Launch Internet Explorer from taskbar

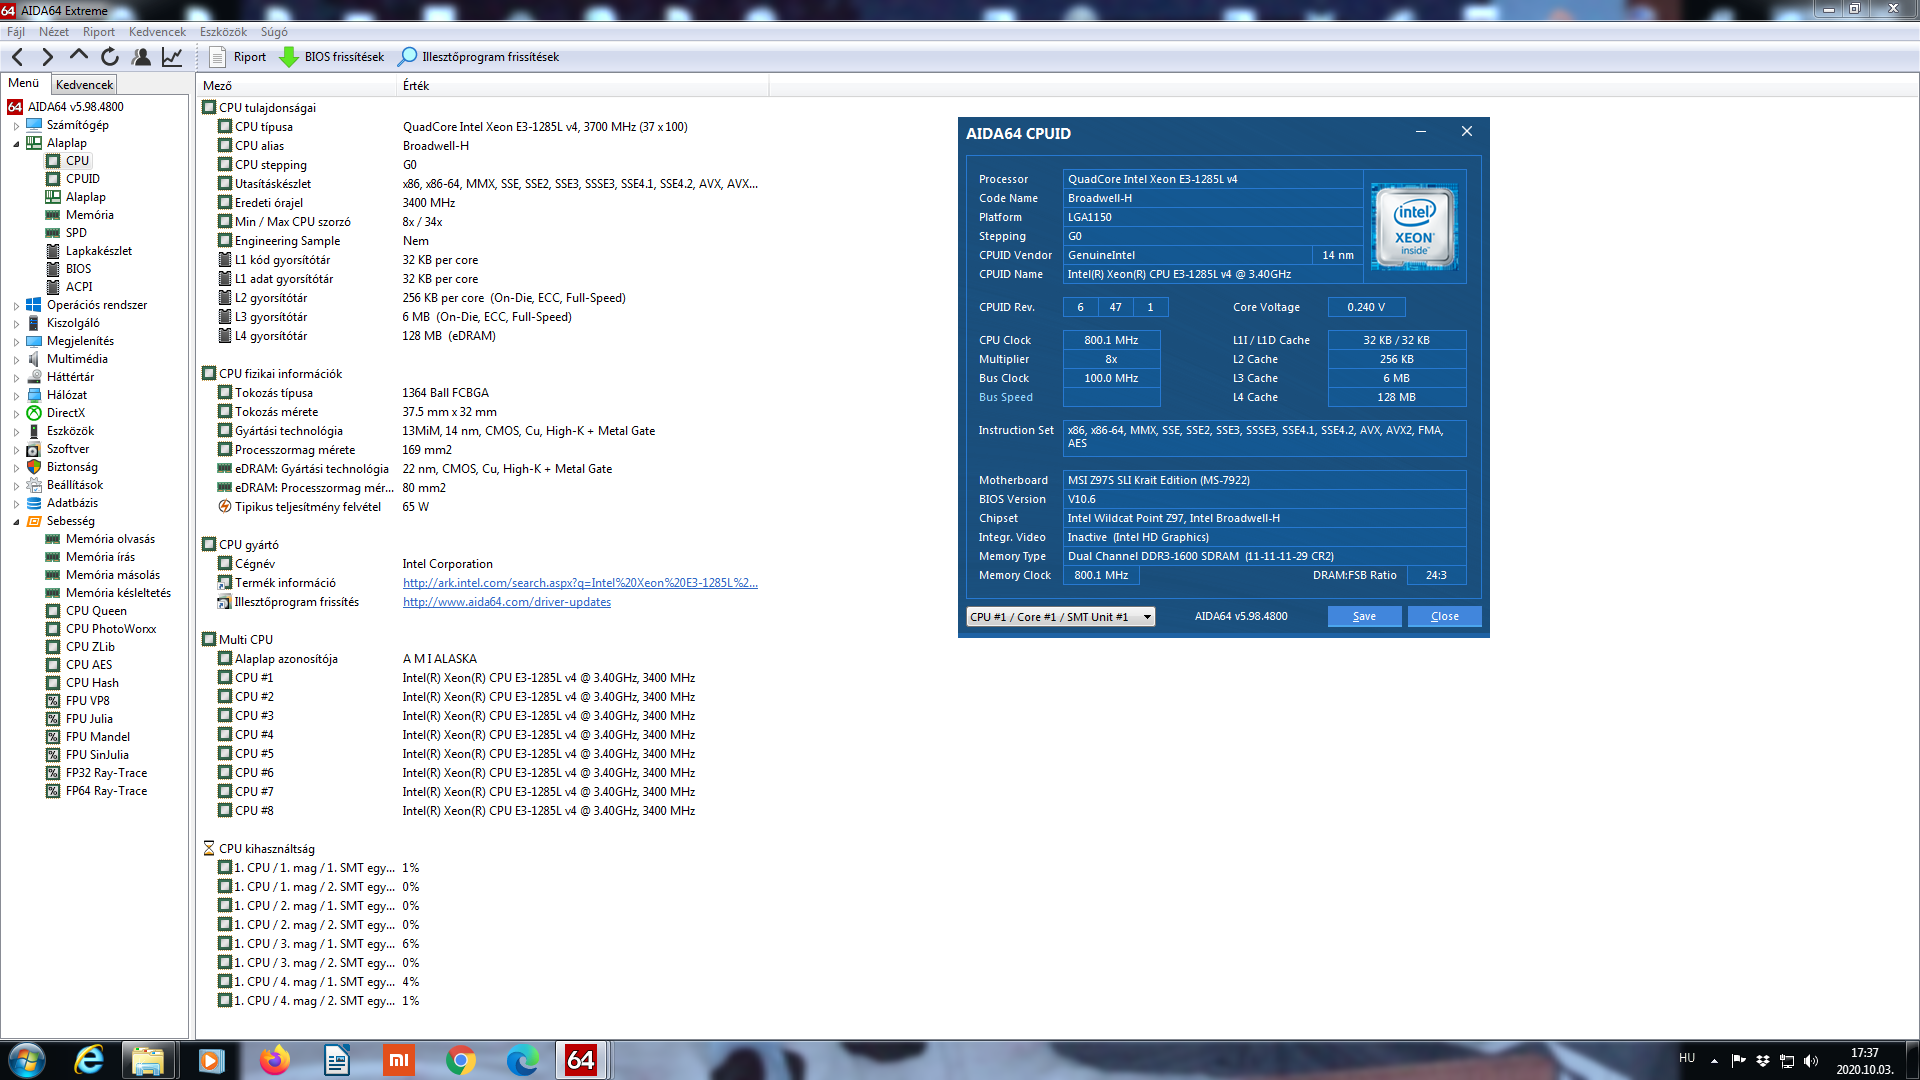[x=89, y=1060]
